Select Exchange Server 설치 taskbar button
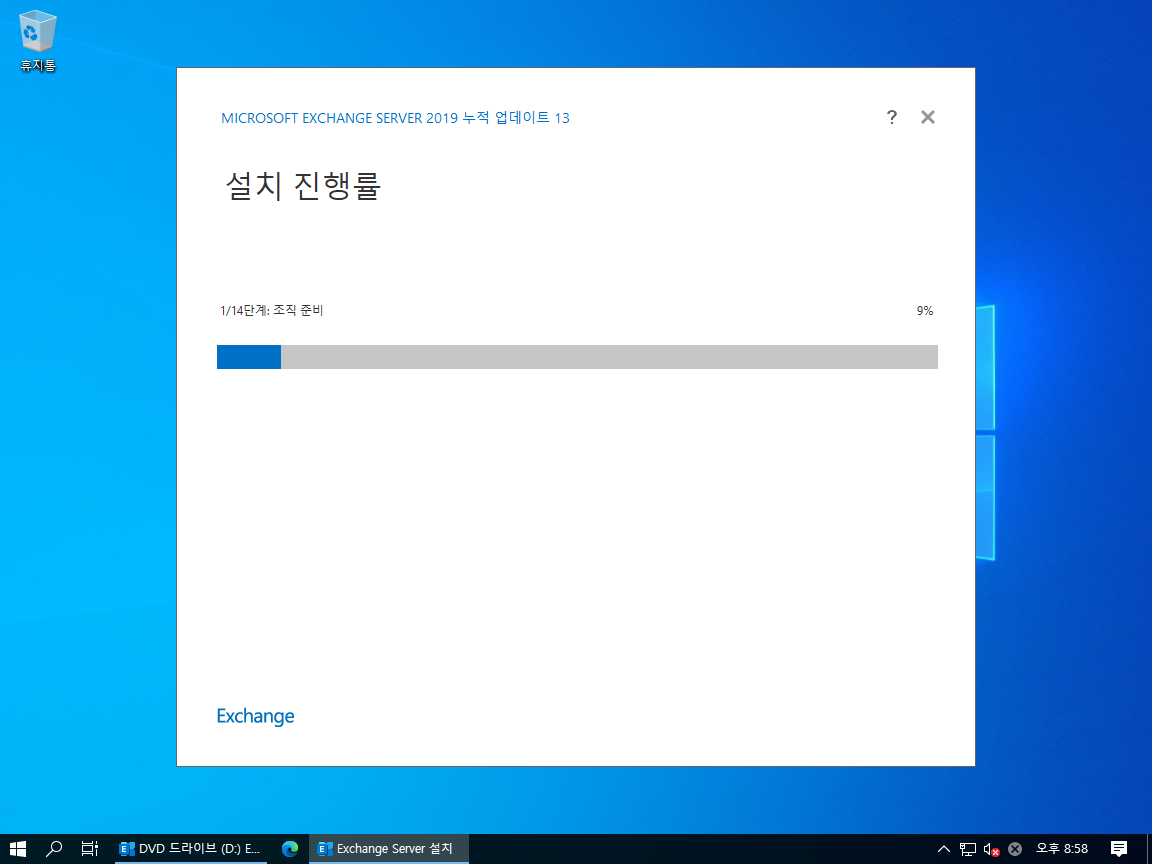Viewport: 1152px width, 864px height. pyautogui.click(x=389, y=849)
